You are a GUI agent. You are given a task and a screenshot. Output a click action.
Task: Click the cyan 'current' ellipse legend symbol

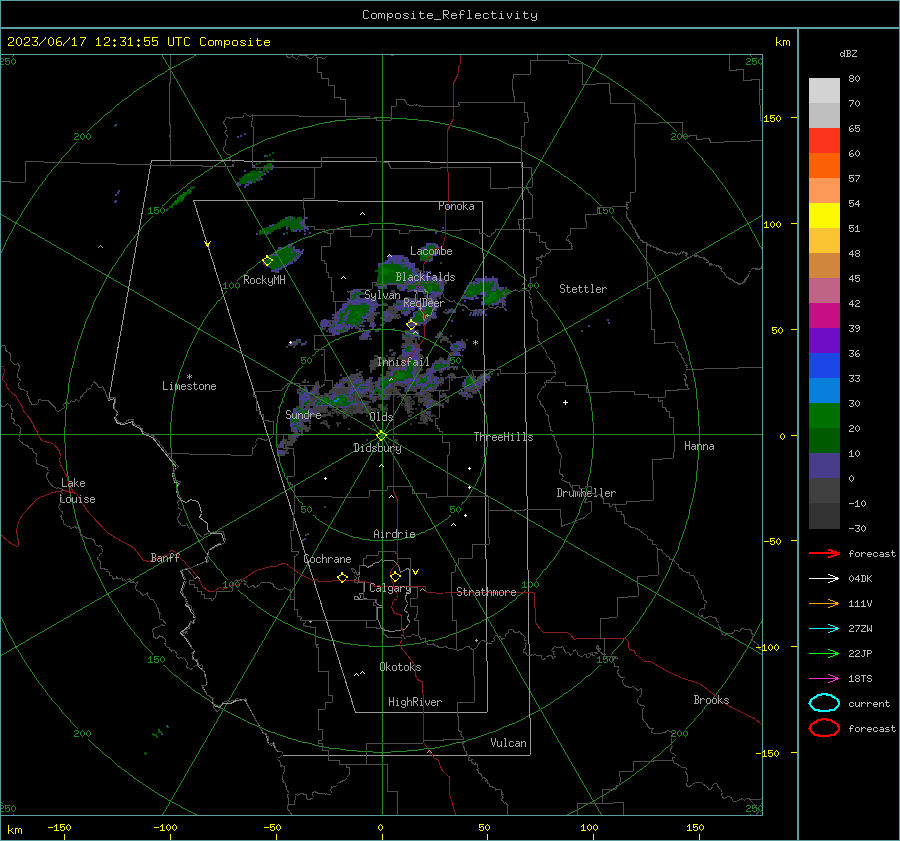(x=824, y=703)
